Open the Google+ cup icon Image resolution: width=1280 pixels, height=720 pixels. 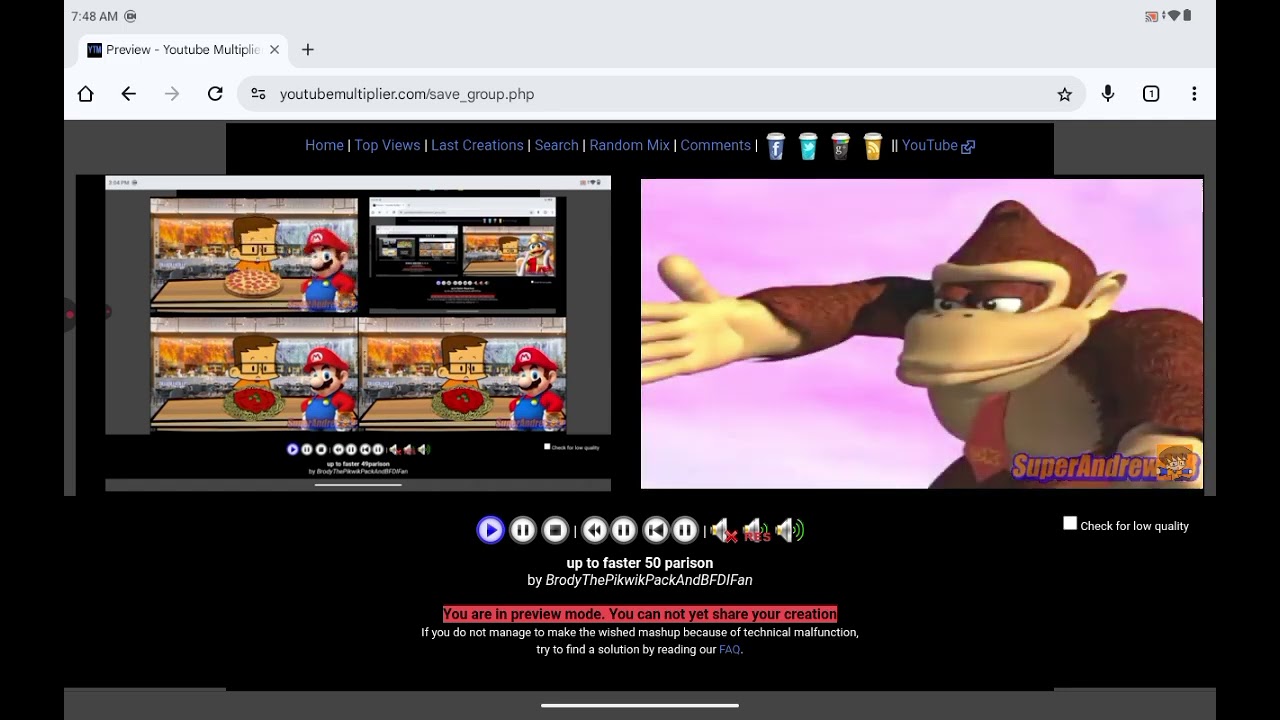click(840, 146)
